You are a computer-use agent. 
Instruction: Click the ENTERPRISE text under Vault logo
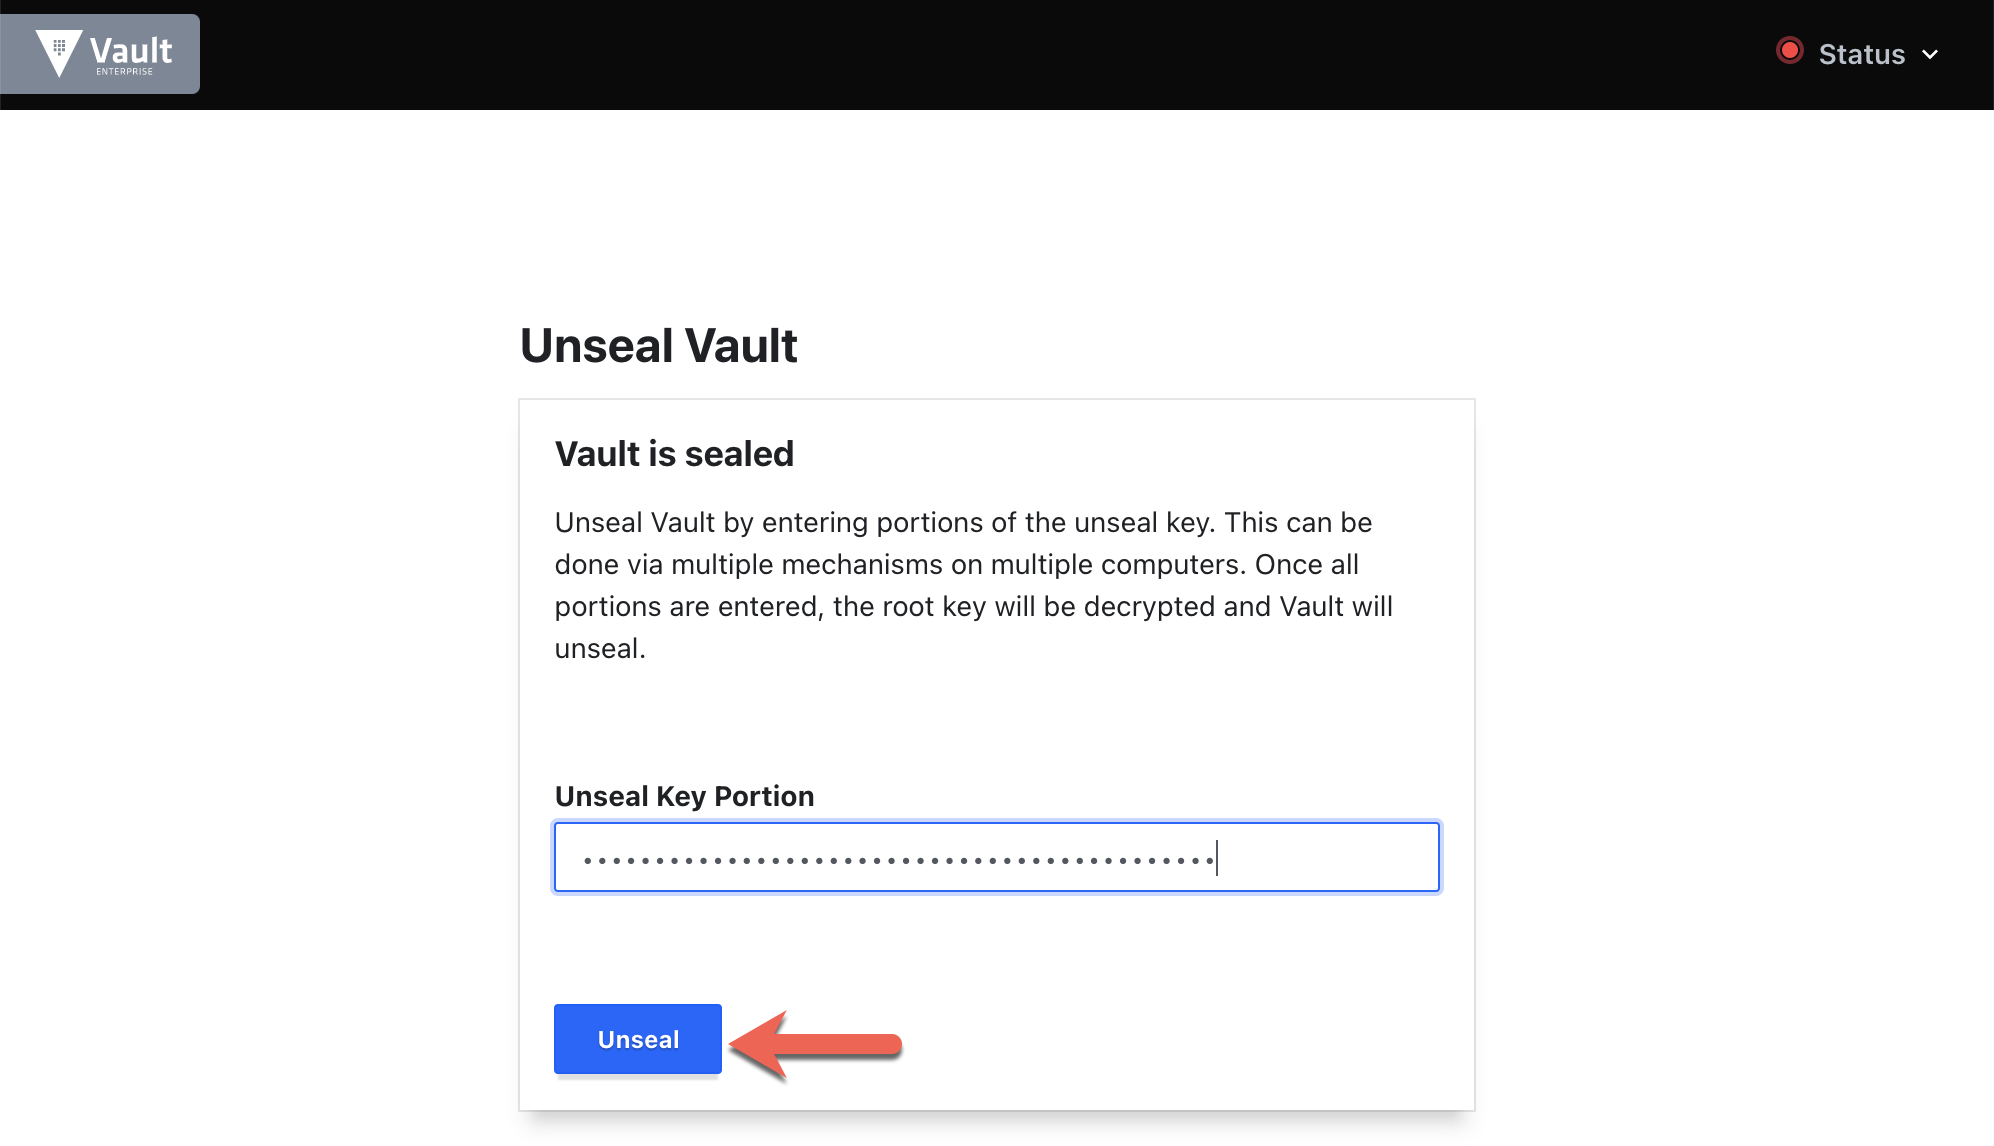tap(125, 72)
